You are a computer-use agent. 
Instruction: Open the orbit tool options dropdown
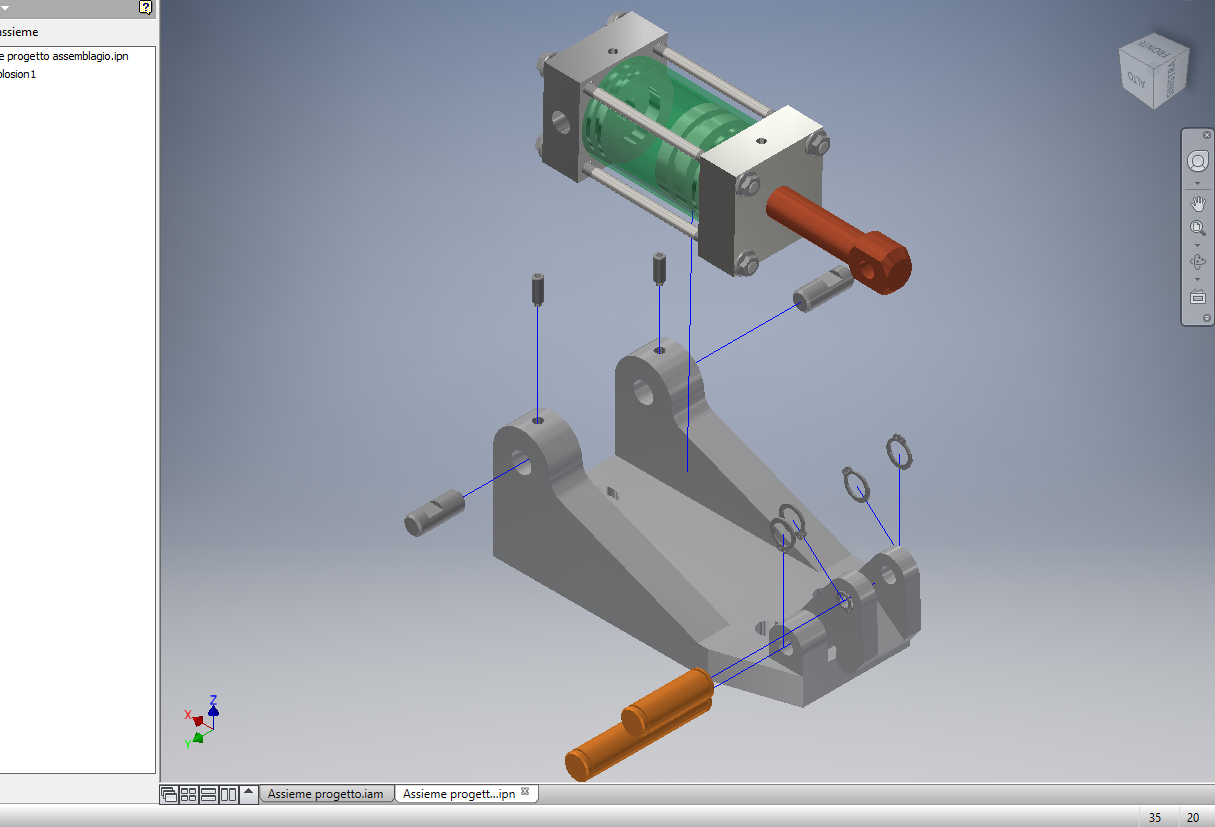[1197, 279]
